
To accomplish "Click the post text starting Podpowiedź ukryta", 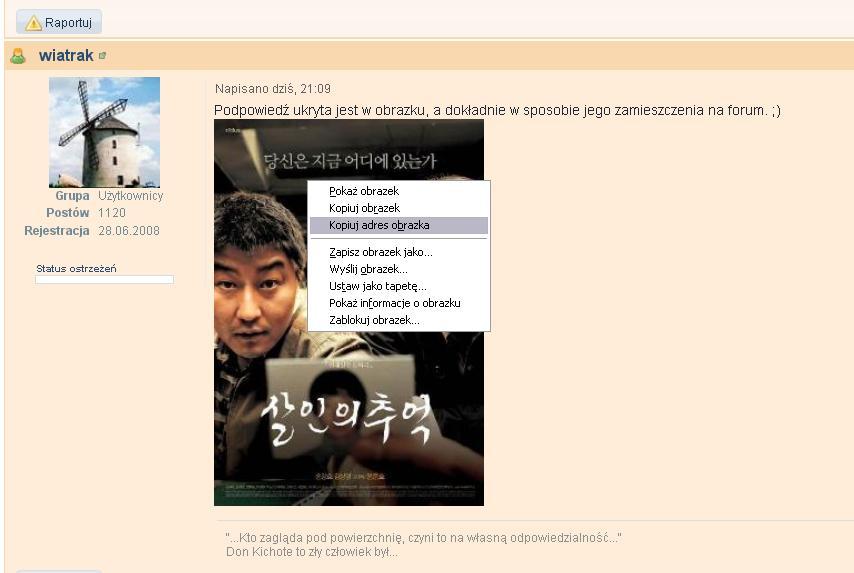I will coord(497,110).
